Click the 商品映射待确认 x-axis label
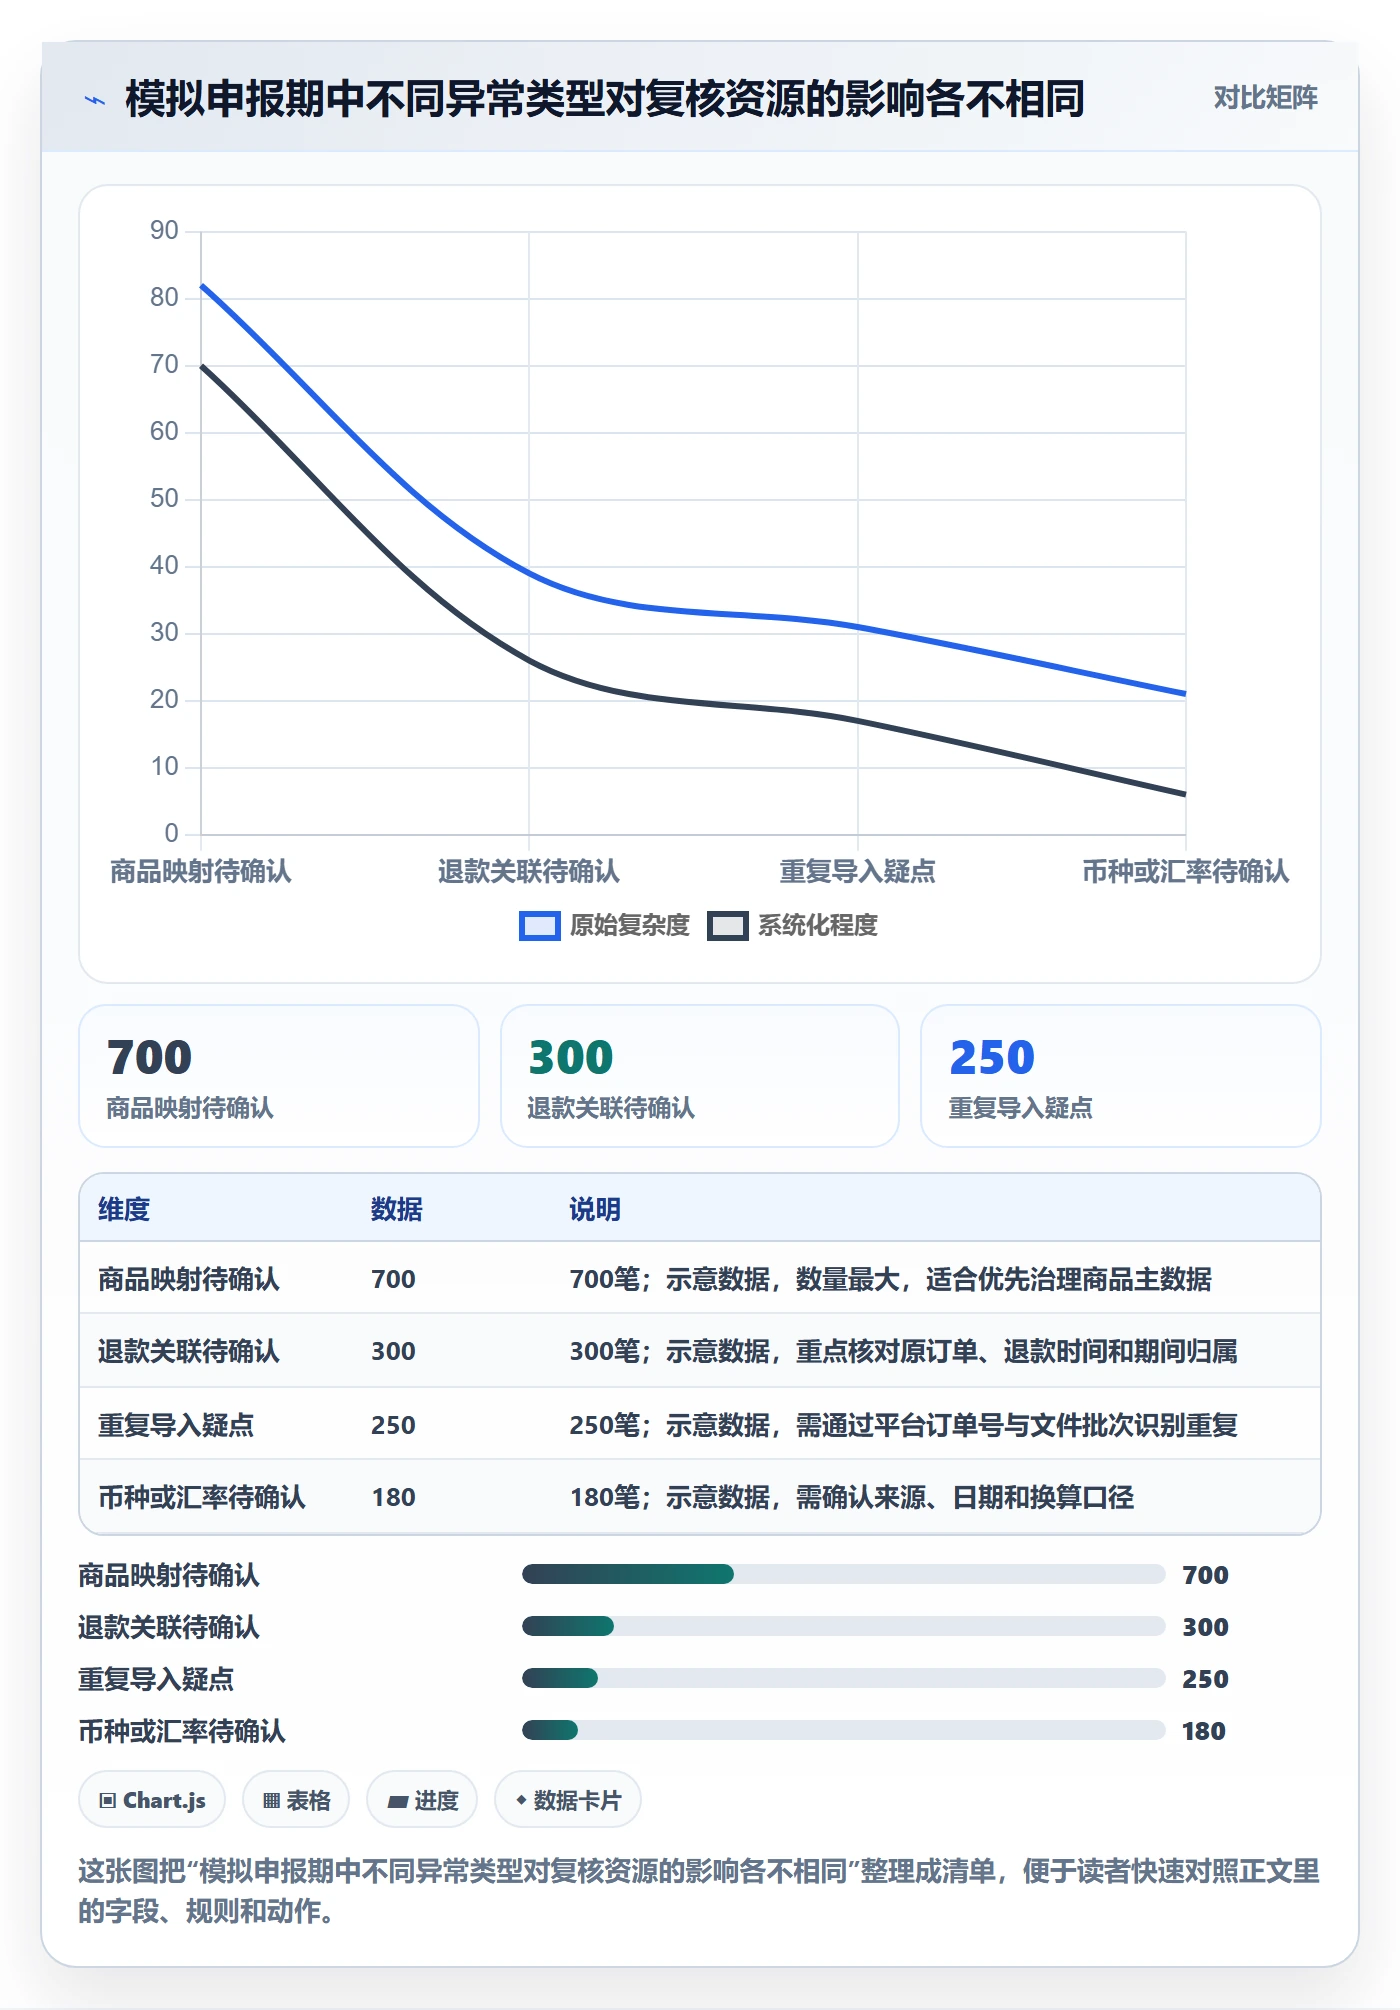 click(201, 871)
